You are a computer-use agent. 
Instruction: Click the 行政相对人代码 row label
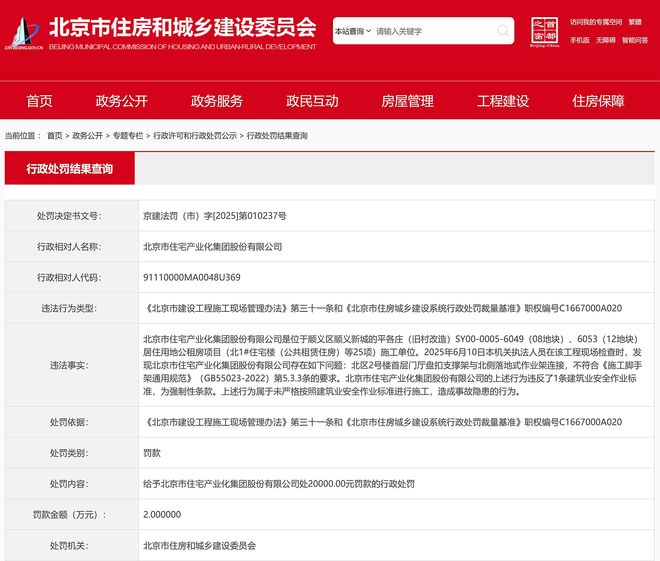coord(69,277)
